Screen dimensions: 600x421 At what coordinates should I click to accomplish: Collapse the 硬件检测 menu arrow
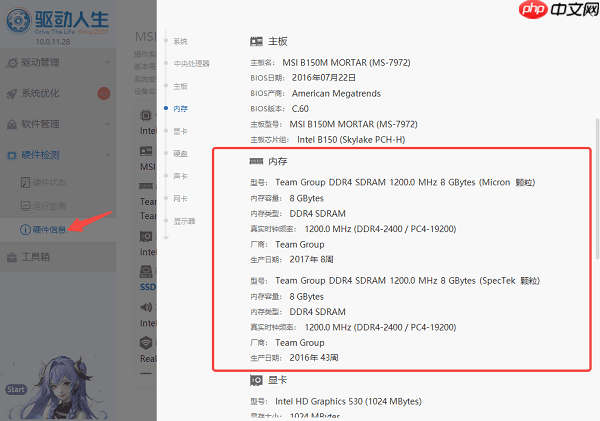(x=107, y=155)
